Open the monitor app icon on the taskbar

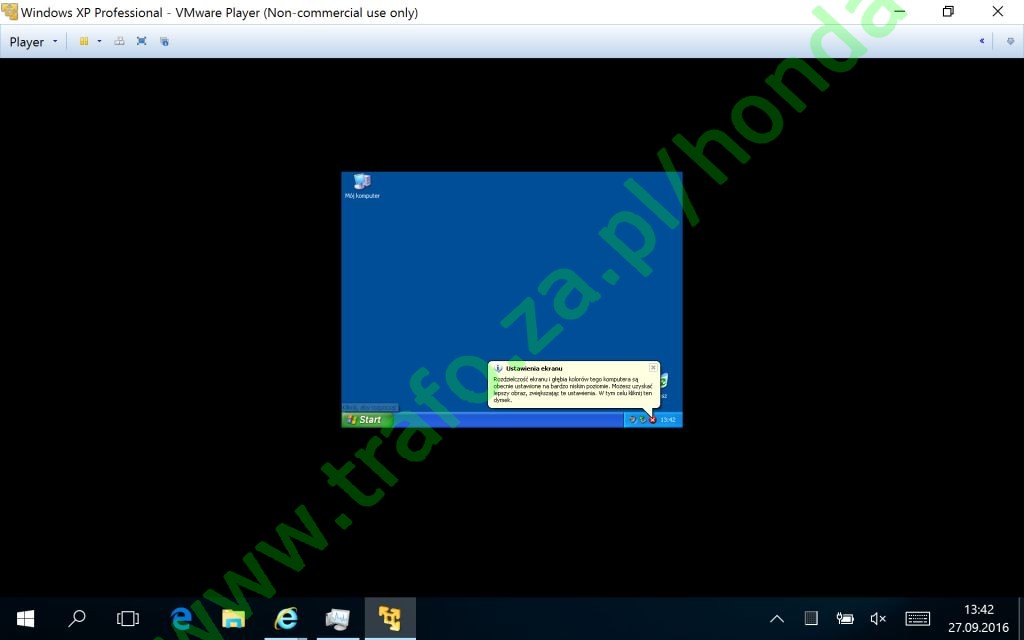click(338, 618)
